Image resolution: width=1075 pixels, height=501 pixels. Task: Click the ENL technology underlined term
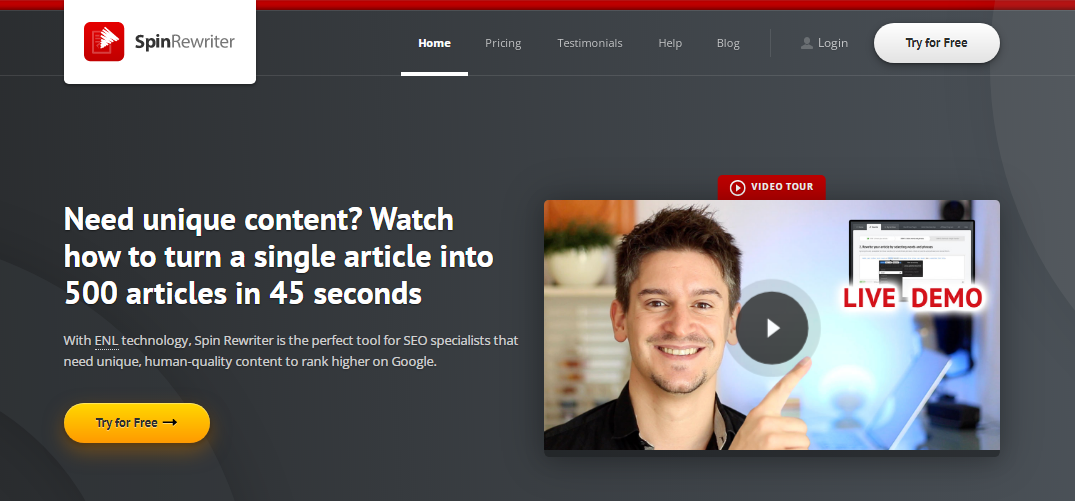click(x=107, y=341)
